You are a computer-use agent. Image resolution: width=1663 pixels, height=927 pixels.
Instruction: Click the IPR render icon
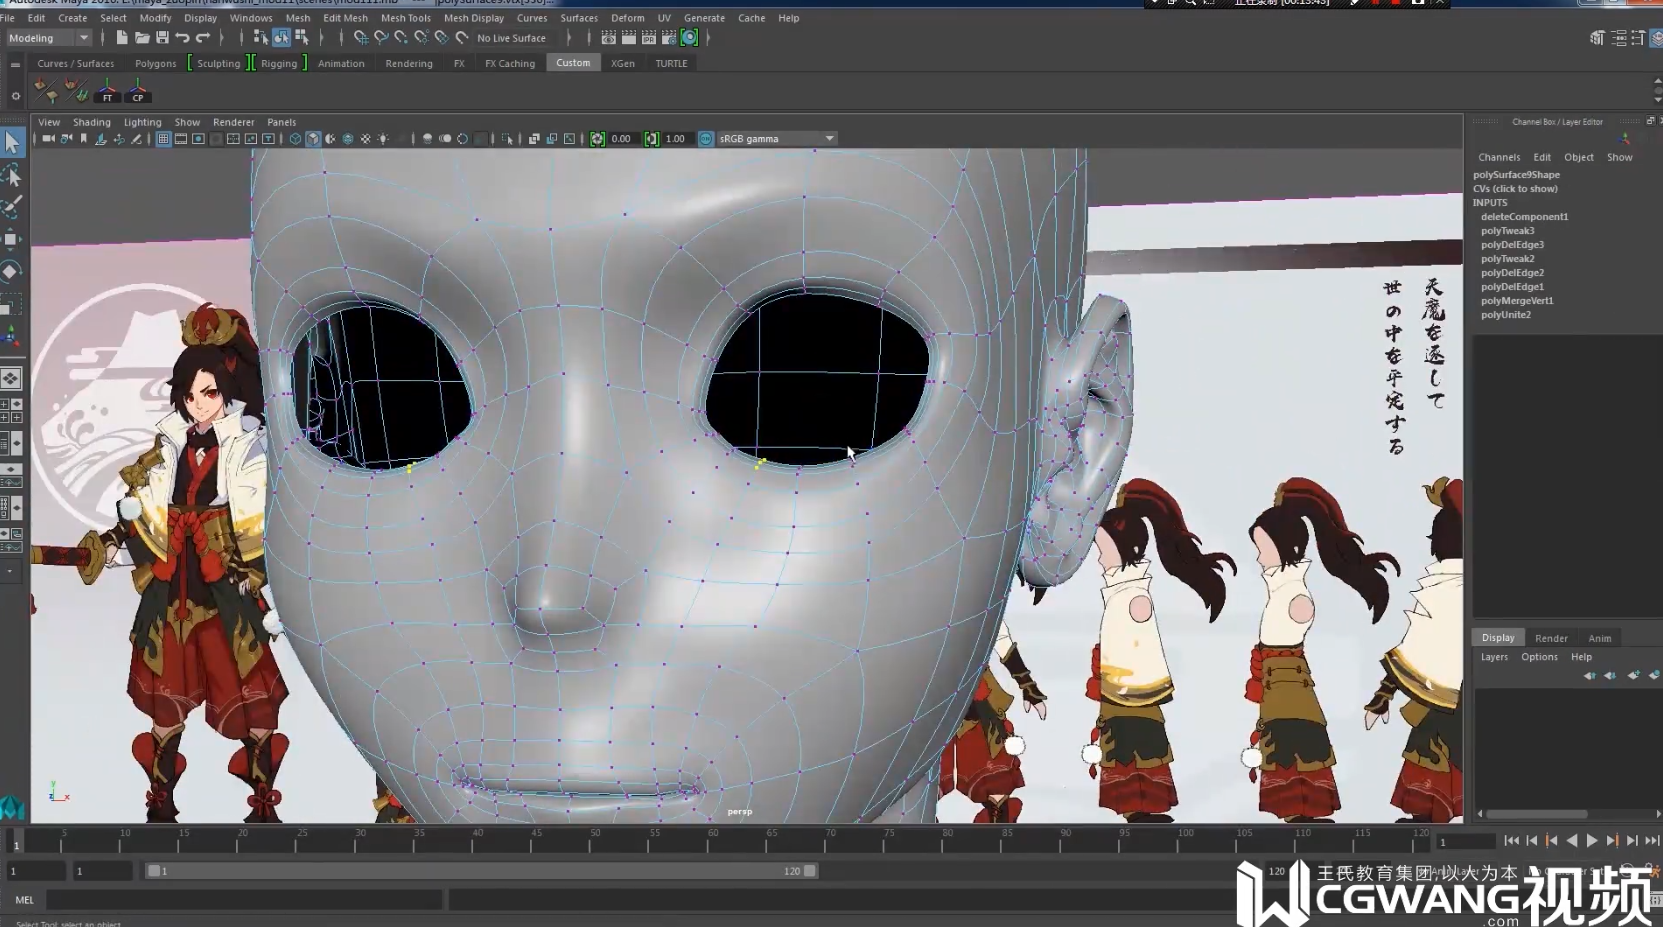coord(649,38)
